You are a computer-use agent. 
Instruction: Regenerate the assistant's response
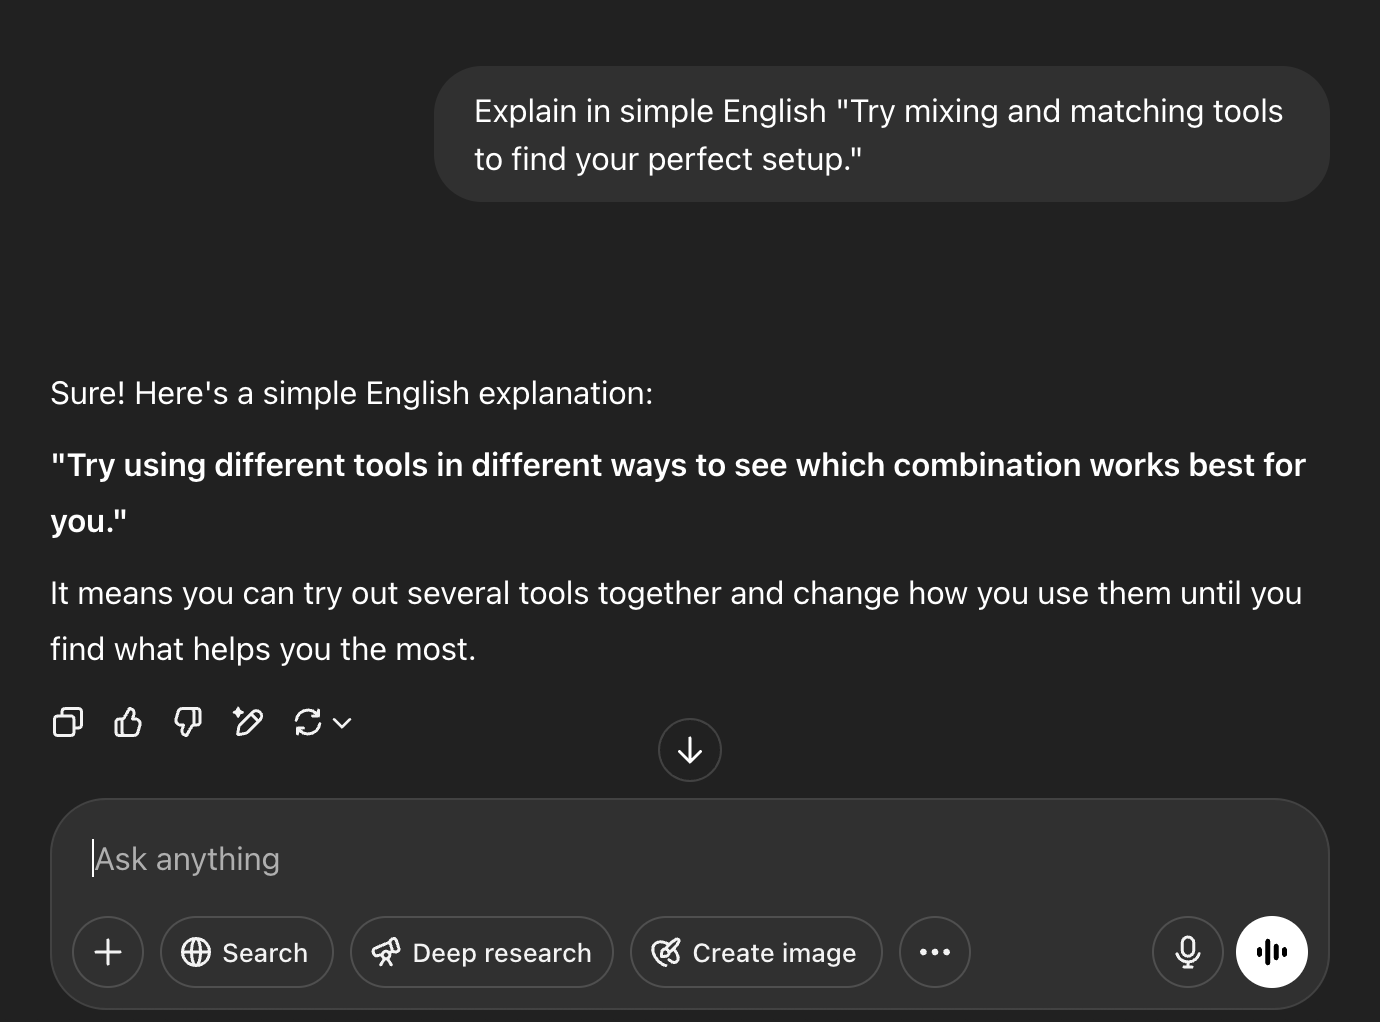pyautogui.click(x=306, y=722)
